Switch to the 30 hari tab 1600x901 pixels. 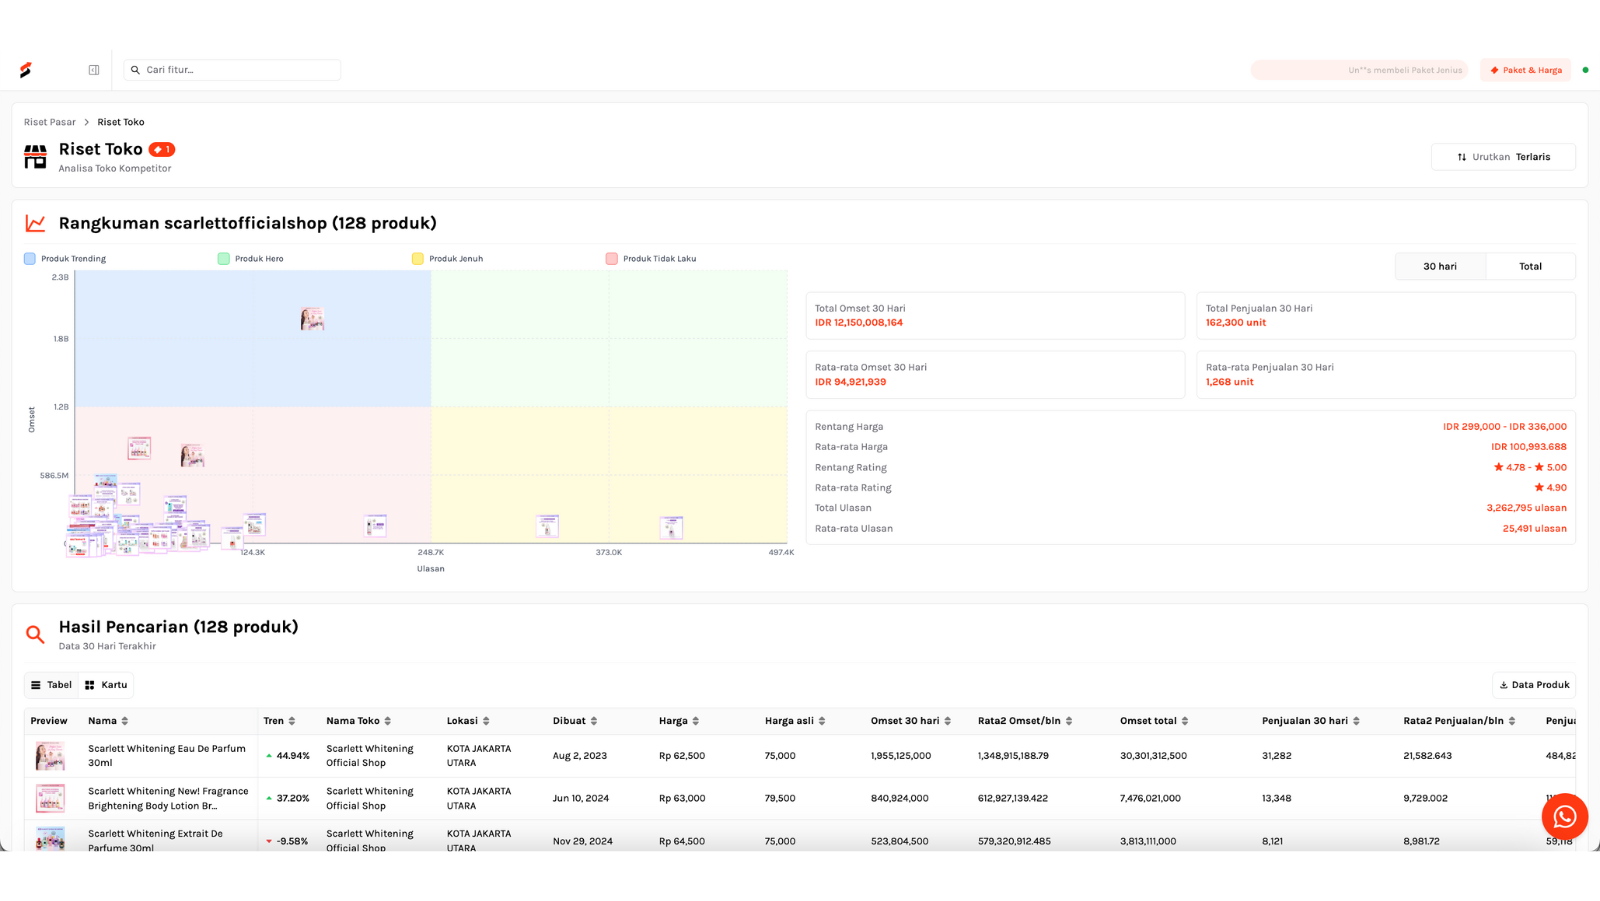coord(1440,266)
